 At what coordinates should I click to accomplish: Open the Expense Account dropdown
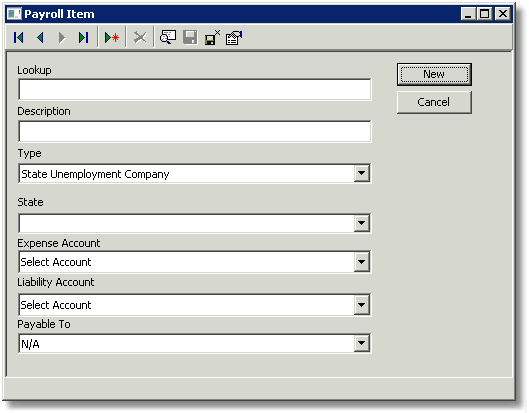coord(362,262)
